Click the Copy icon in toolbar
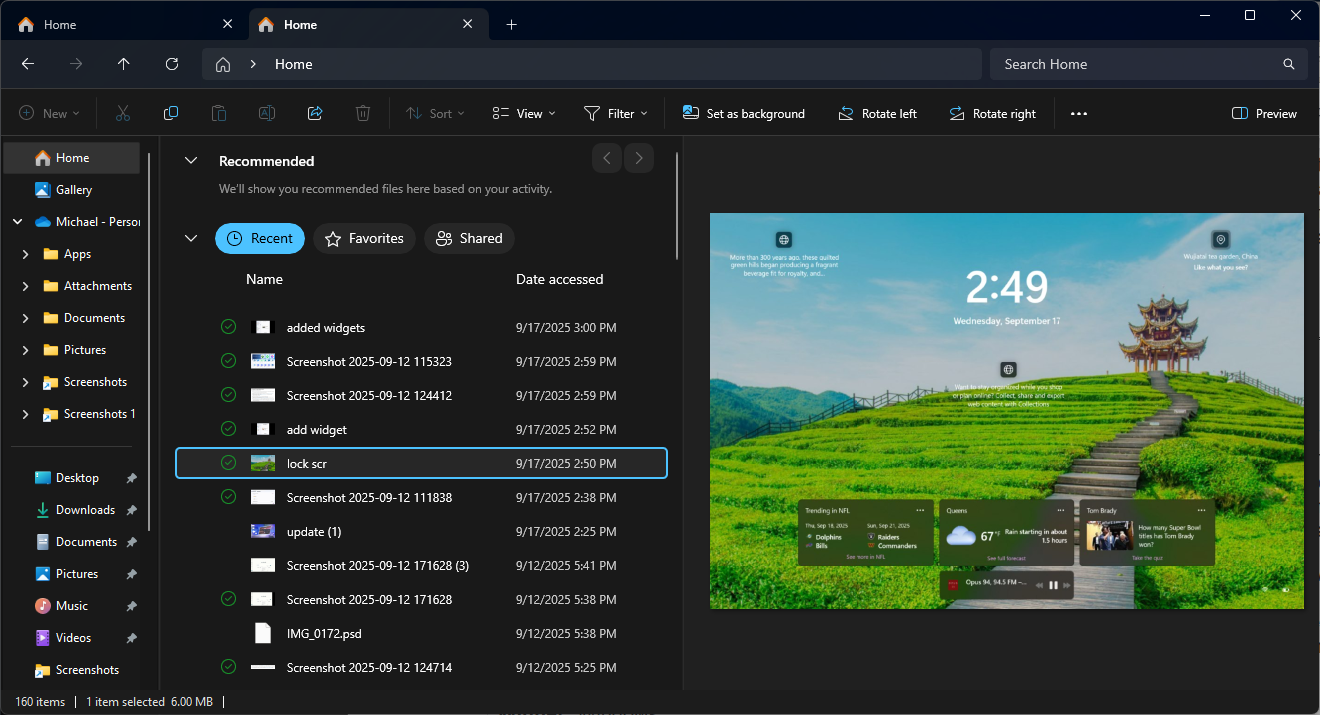 coord(171,113)
